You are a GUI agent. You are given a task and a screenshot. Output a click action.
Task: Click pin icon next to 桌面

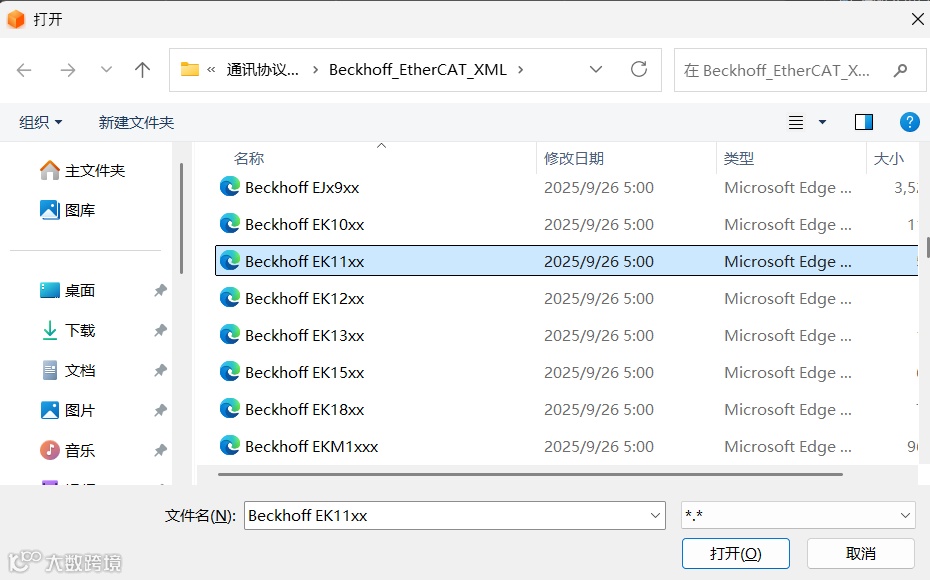pos(160,291)
